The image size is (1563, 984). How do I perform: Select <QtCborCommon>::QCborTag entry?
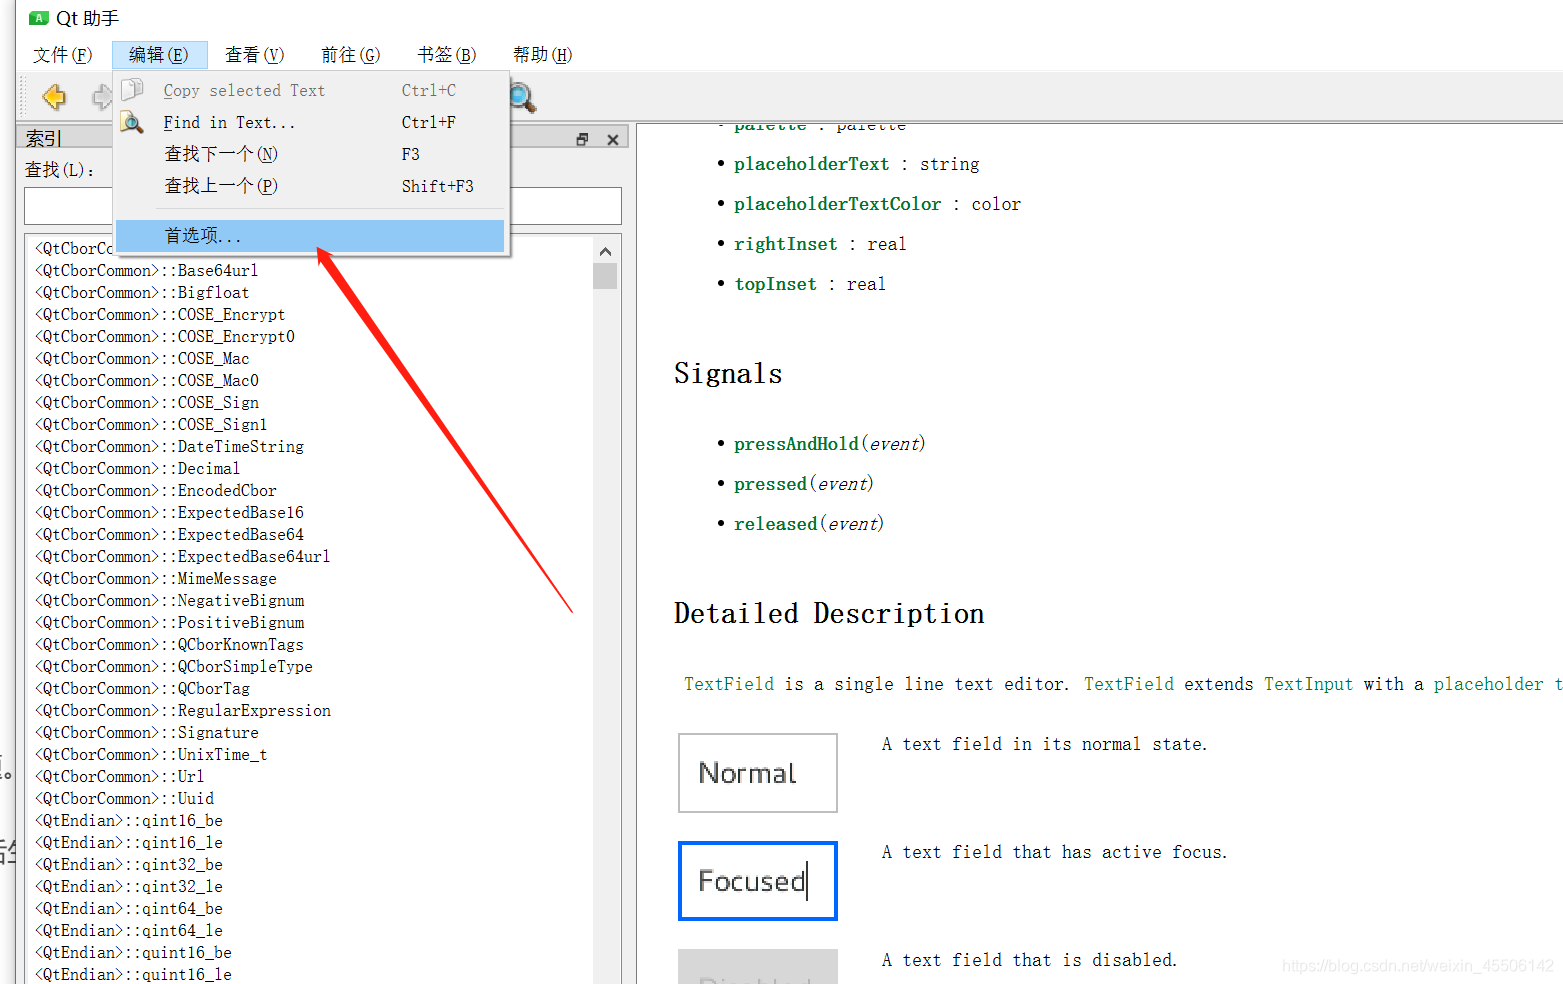(142, 688)
